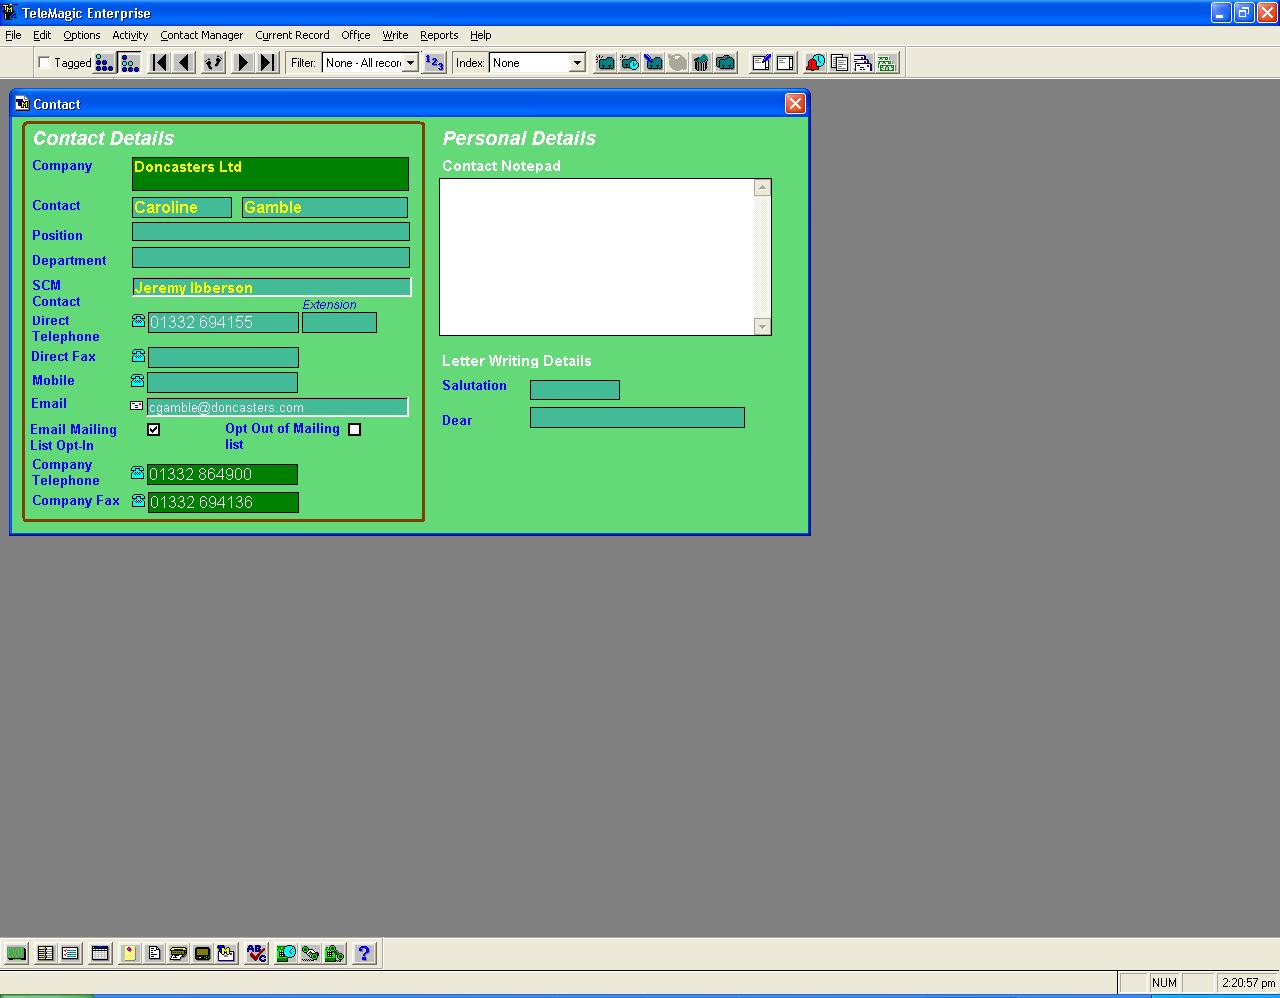Click the SCM Contact field Jeremy Ibberson

pos(271,287)
